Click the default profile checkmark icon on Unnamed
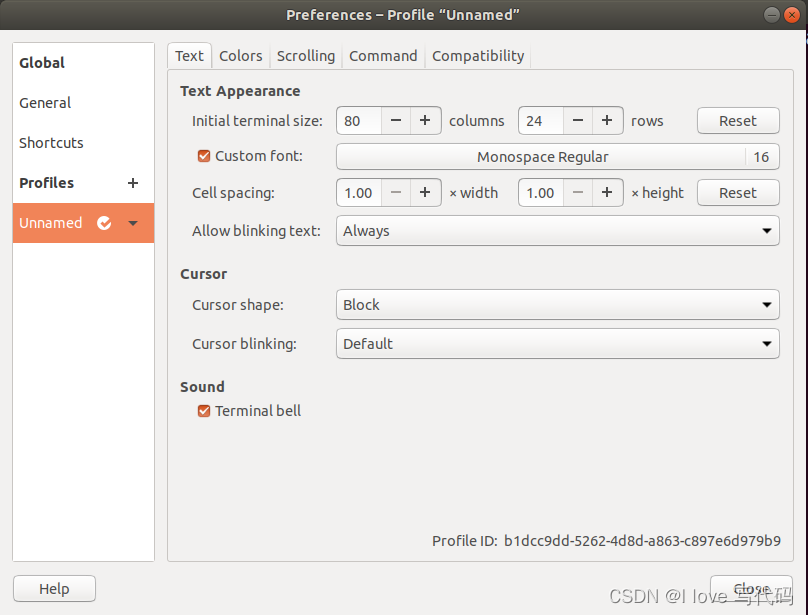Image resolution: width=808 pixels, height=615 pixels. pos(104,223)
